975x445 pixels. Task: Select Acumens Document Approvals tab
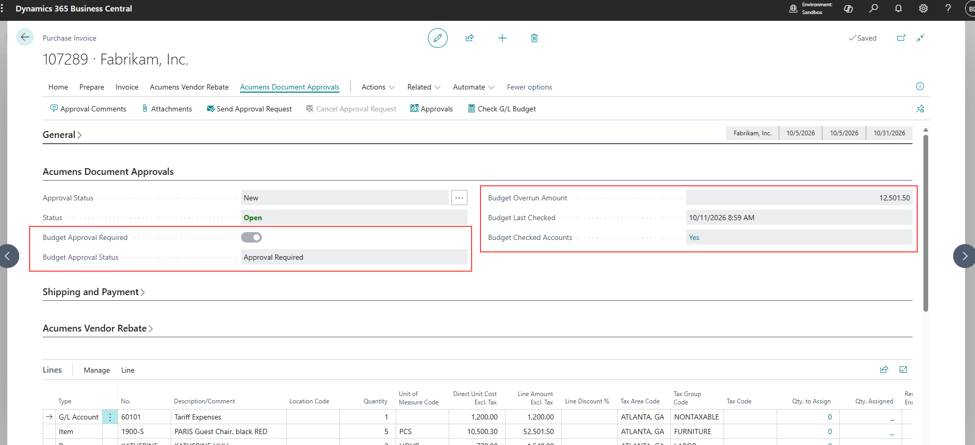tap(290, 87)
